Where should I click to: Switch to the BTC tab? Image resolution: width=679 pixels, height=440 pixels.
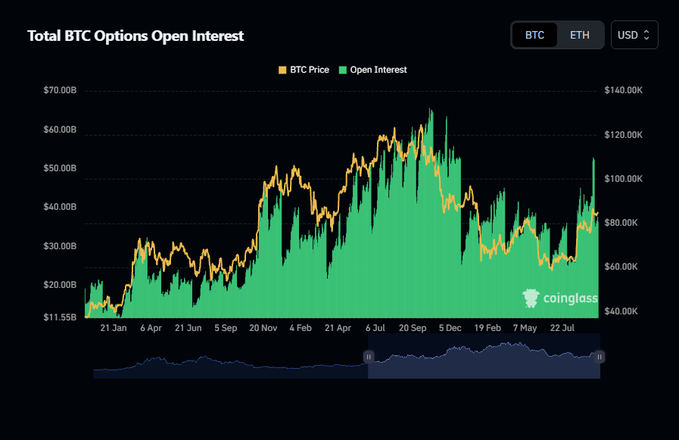coord(535,35)
